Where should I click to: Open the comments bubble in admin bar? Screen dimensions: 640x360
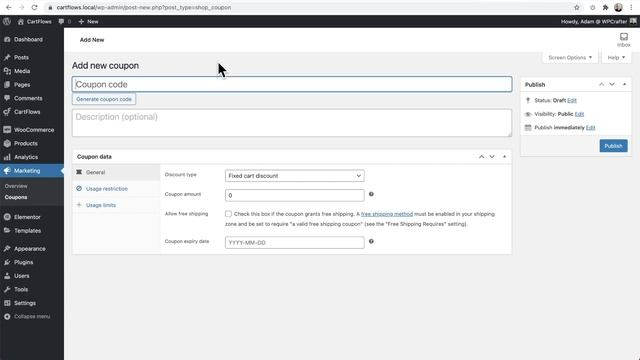(x=61, y=21)
